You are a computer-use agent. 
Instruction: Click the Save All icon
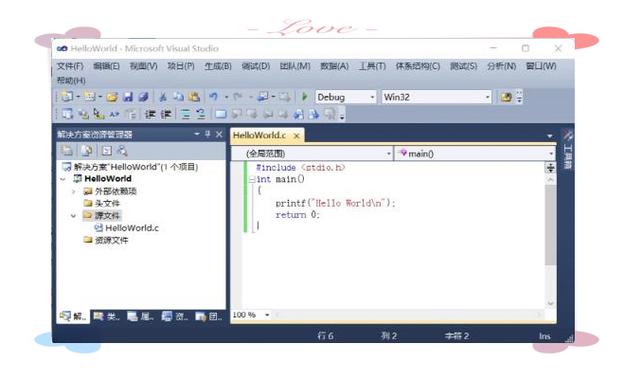[x=143, y=97]
